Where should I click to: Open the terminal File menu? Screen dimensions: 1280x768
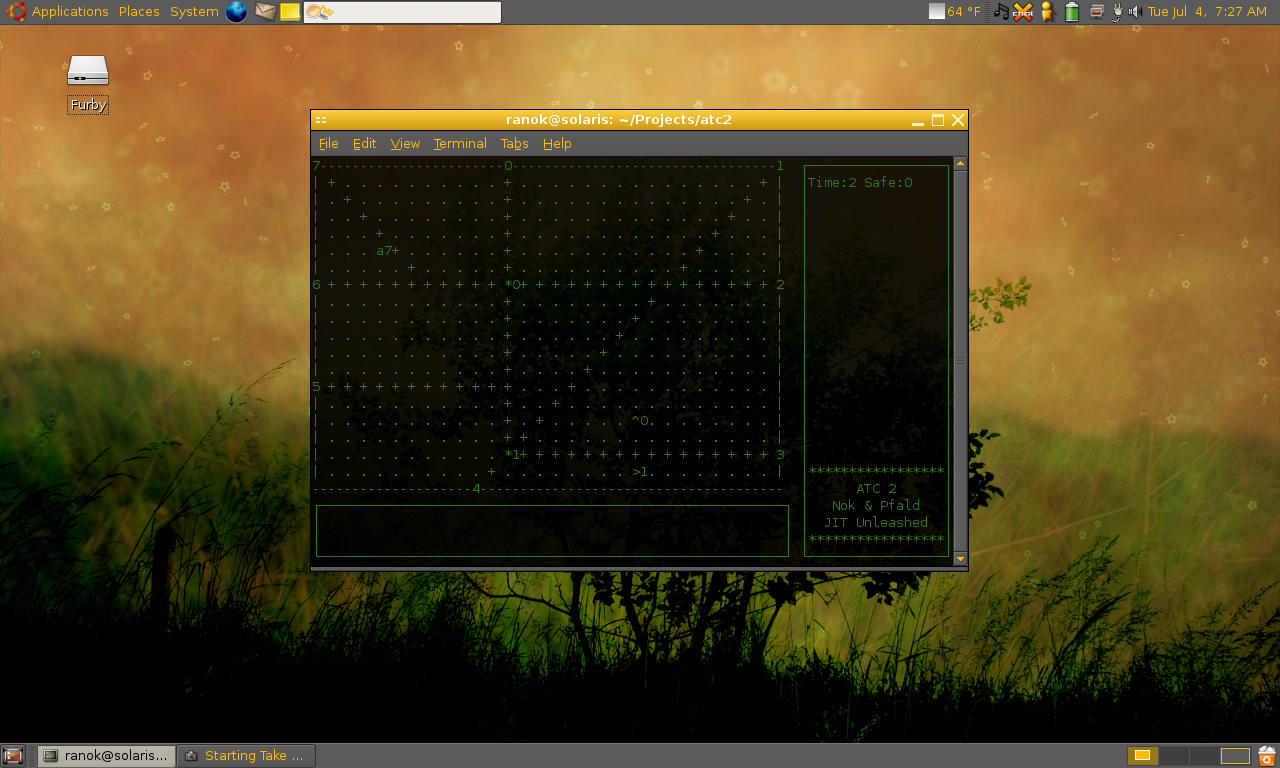pos(328,144)
